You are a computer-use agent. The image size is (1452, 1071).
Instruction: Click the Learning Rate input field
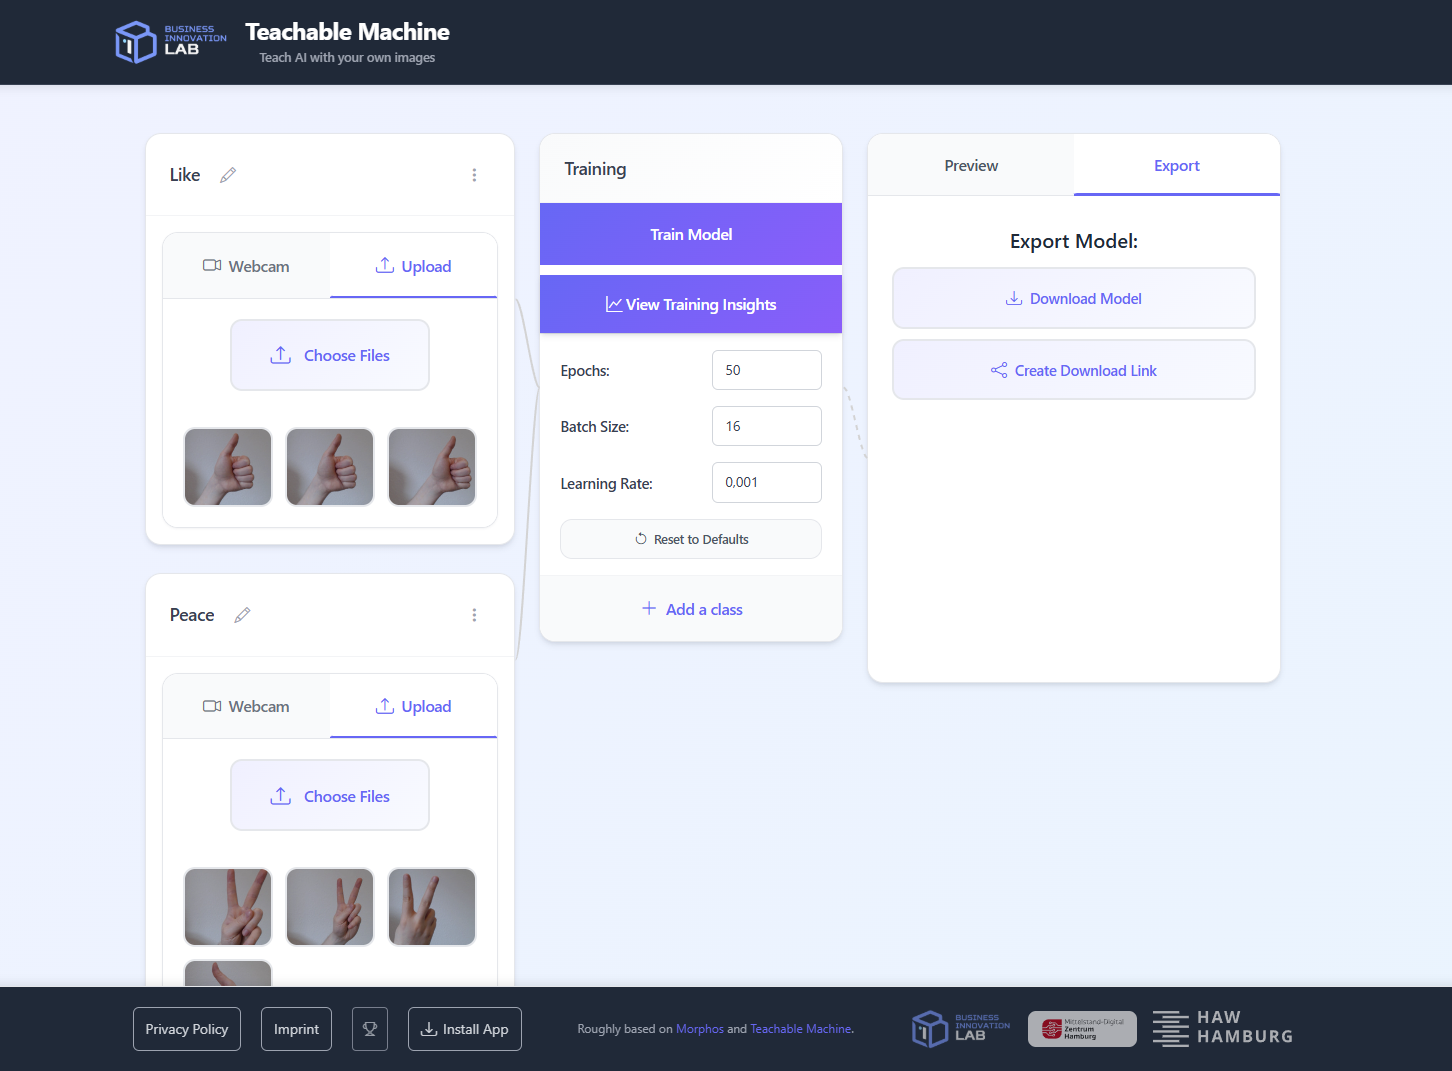(x=766, y=483)
